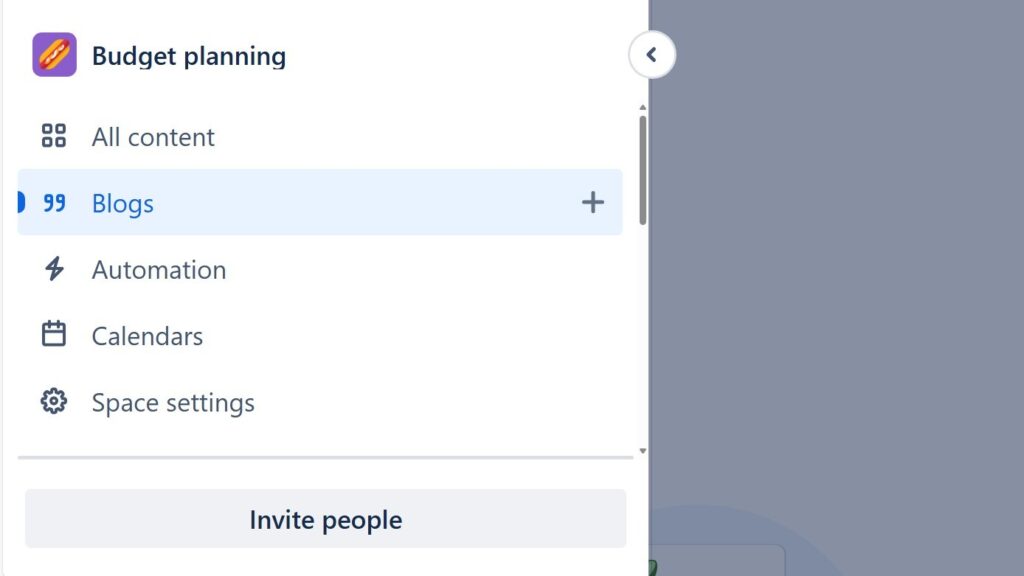Click the Calendars calendar icon
The image size is (1024, 576).
pyautogui.click(x=54, y=336)
